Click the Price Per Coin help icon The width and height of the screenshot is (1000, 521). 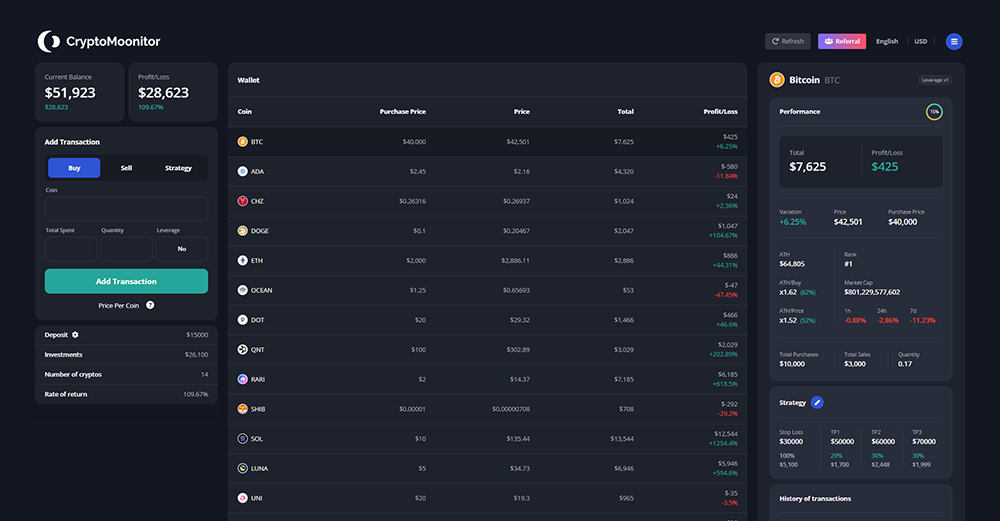pos(150,305)
